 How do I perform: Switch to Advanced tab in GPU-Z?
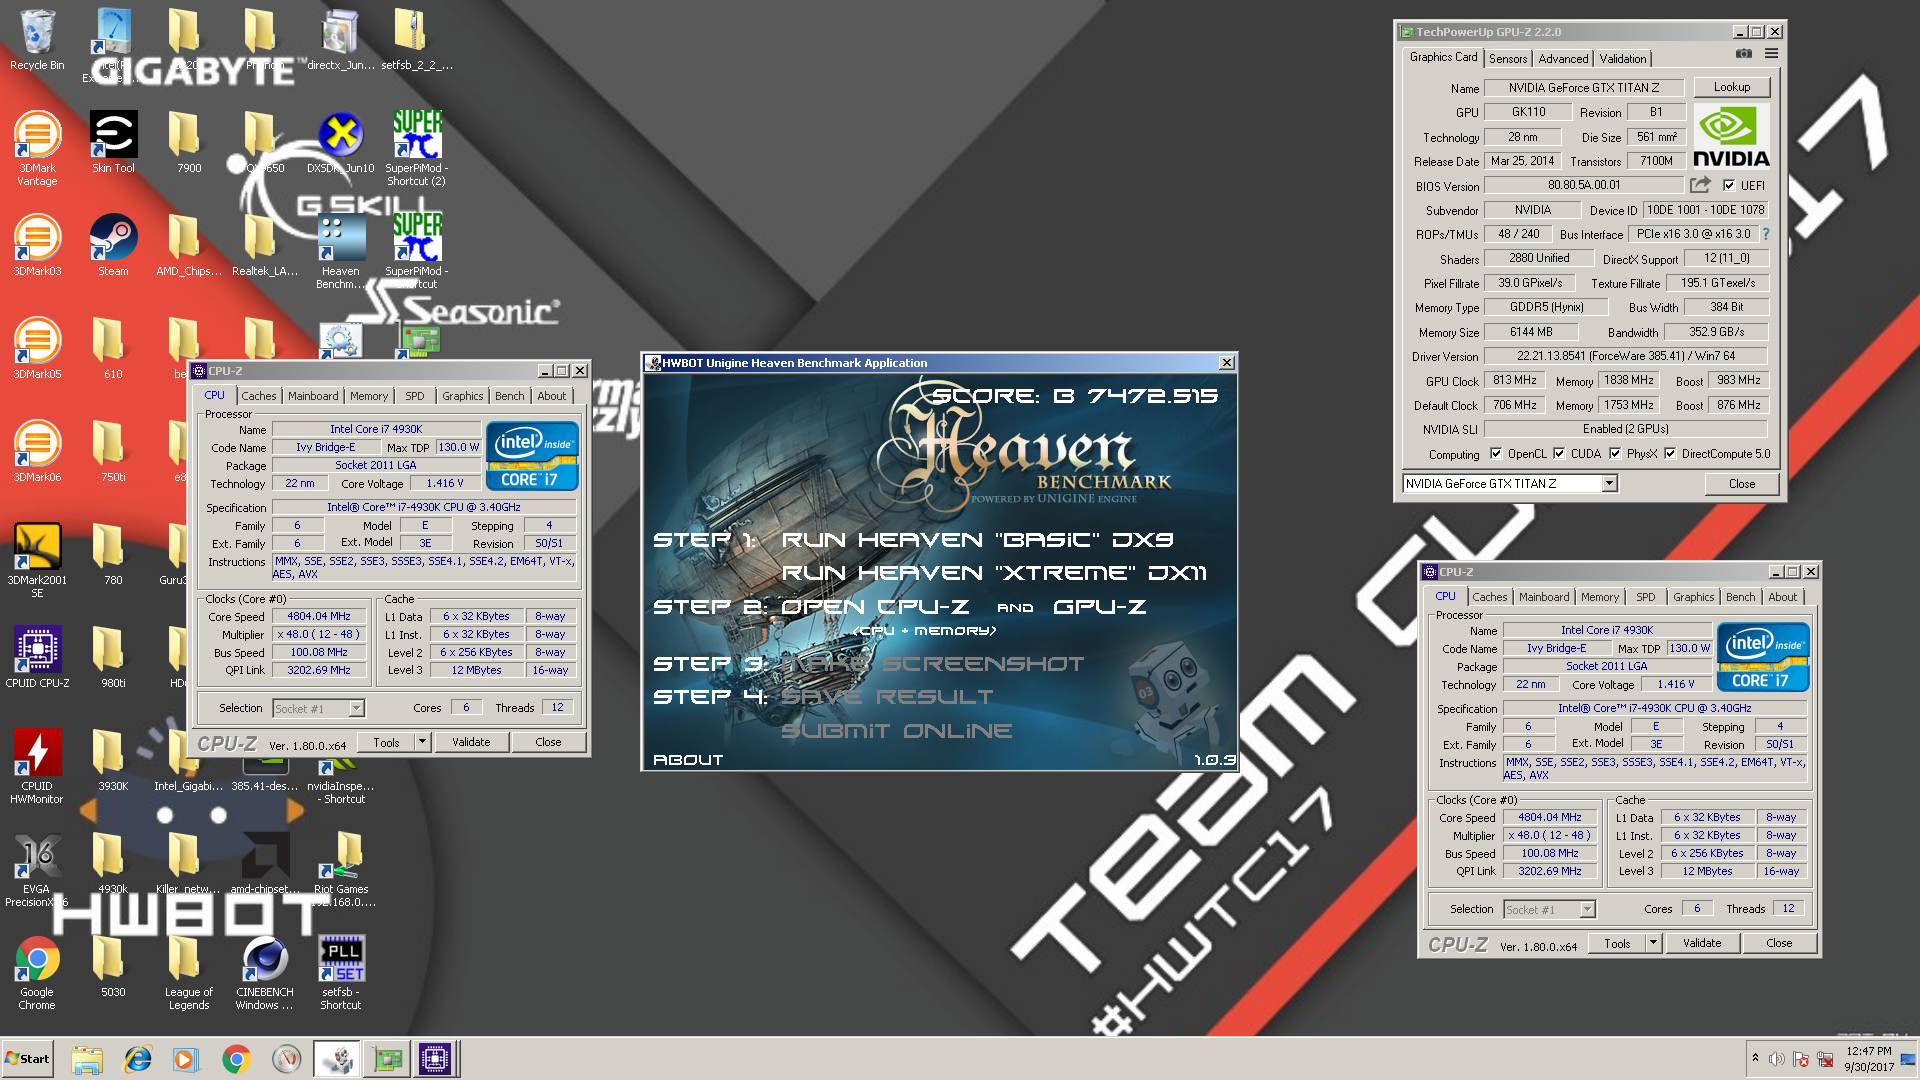click(1563, 59)
